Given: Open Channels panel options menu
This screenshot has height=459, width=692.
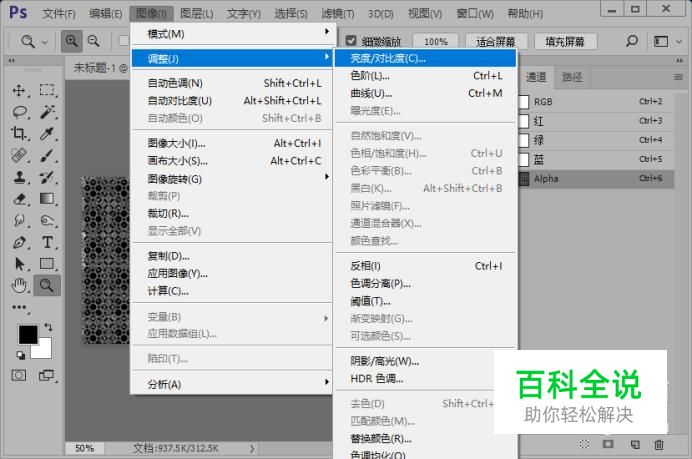Looking at the screenshot, I should 678,77.
